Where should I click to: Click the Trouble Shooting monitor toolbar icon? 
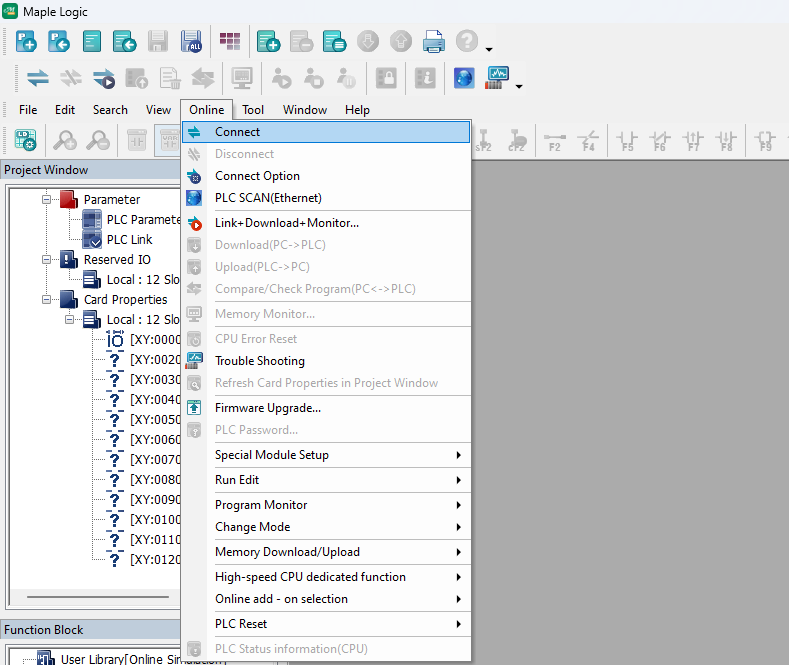497,78
